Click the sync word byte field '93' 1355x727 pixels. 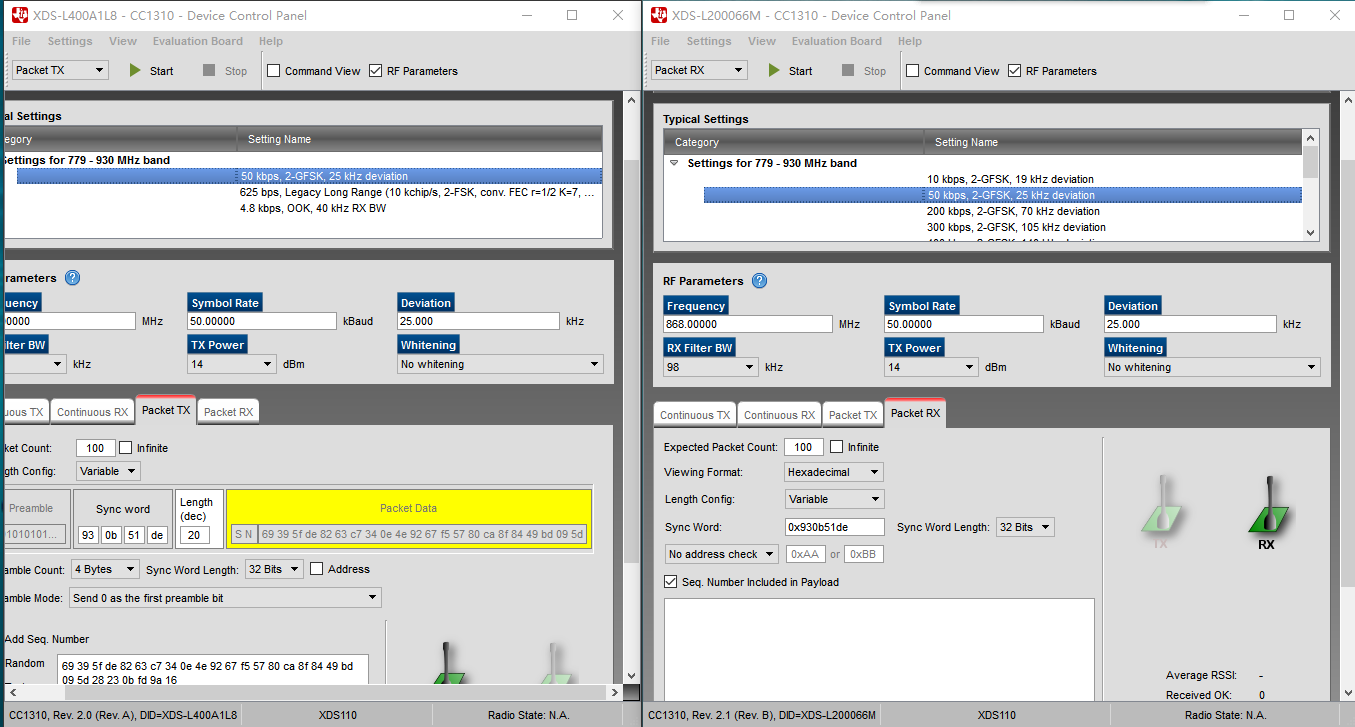[89, 535]
